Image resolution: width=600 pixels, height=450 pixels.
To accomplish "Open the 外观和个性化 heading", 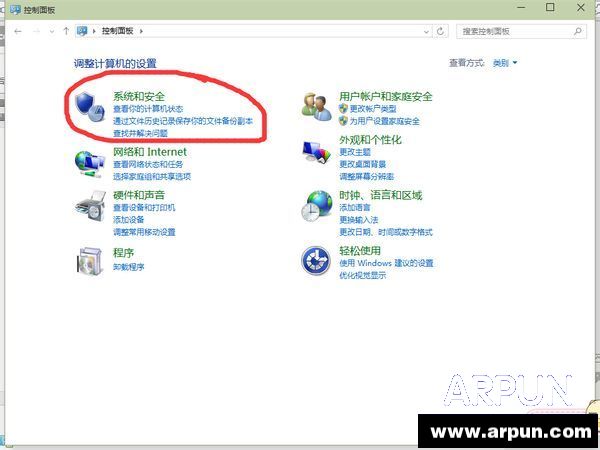I will [370, 140].
